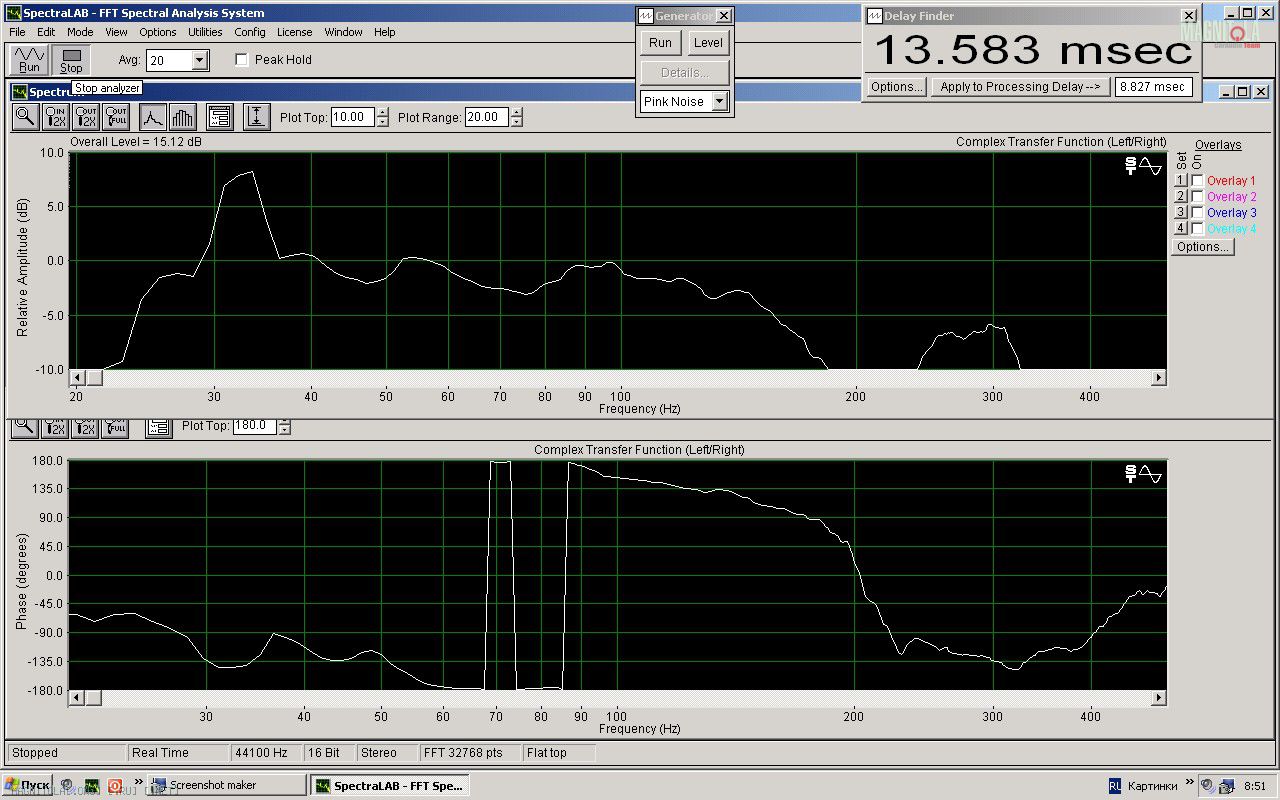The image size is (1280, 800).
Task: Click phase Plot Top value field
Action: 255,426
